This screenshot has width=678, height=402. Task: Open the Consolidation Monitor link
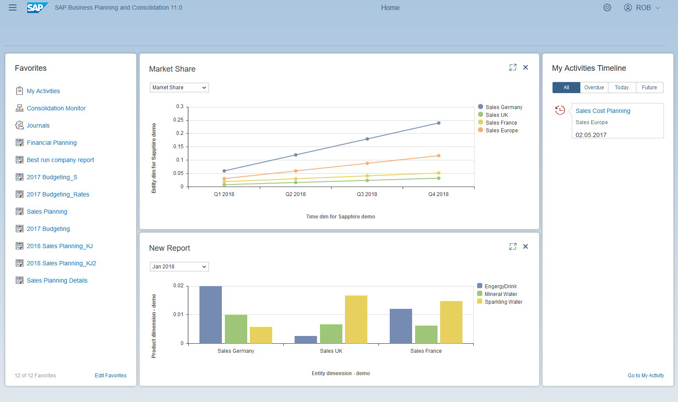(x=56, y=108)
